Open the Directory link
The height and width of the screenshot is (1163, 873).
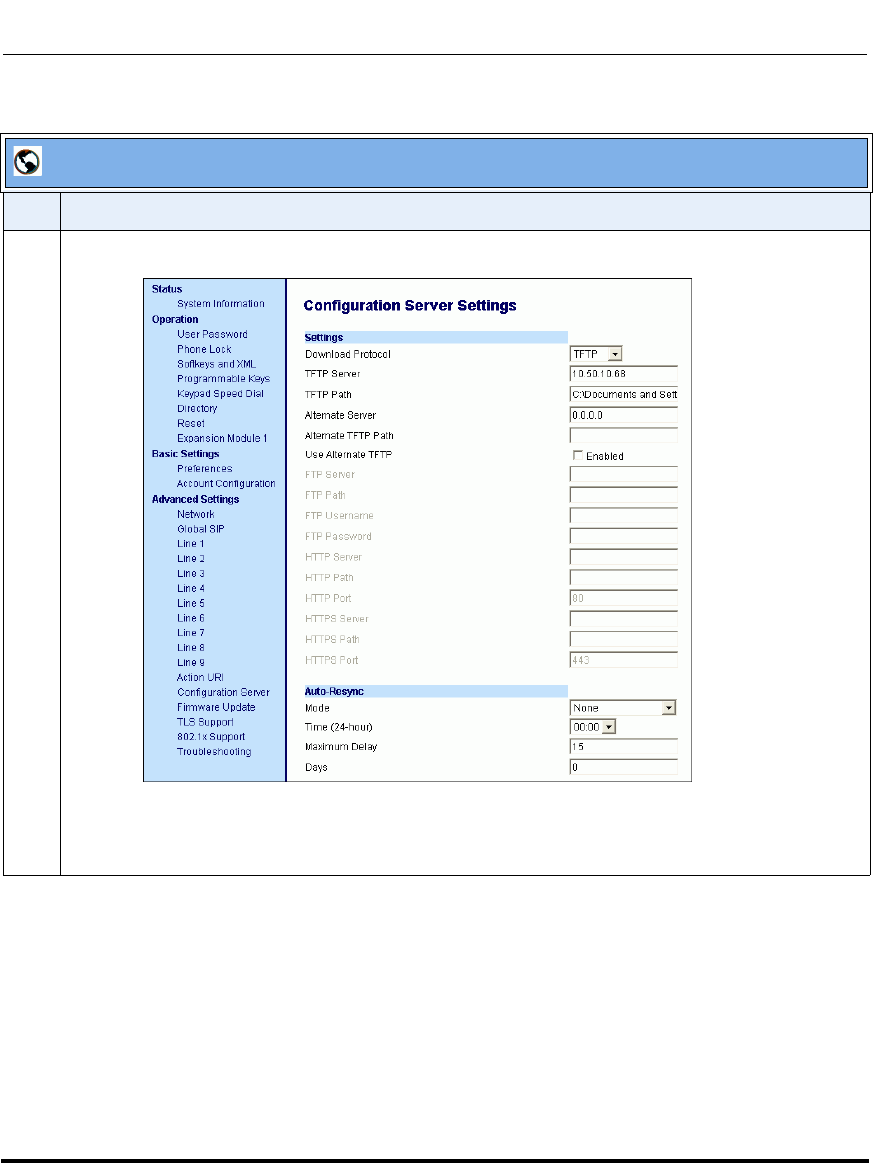197,409
